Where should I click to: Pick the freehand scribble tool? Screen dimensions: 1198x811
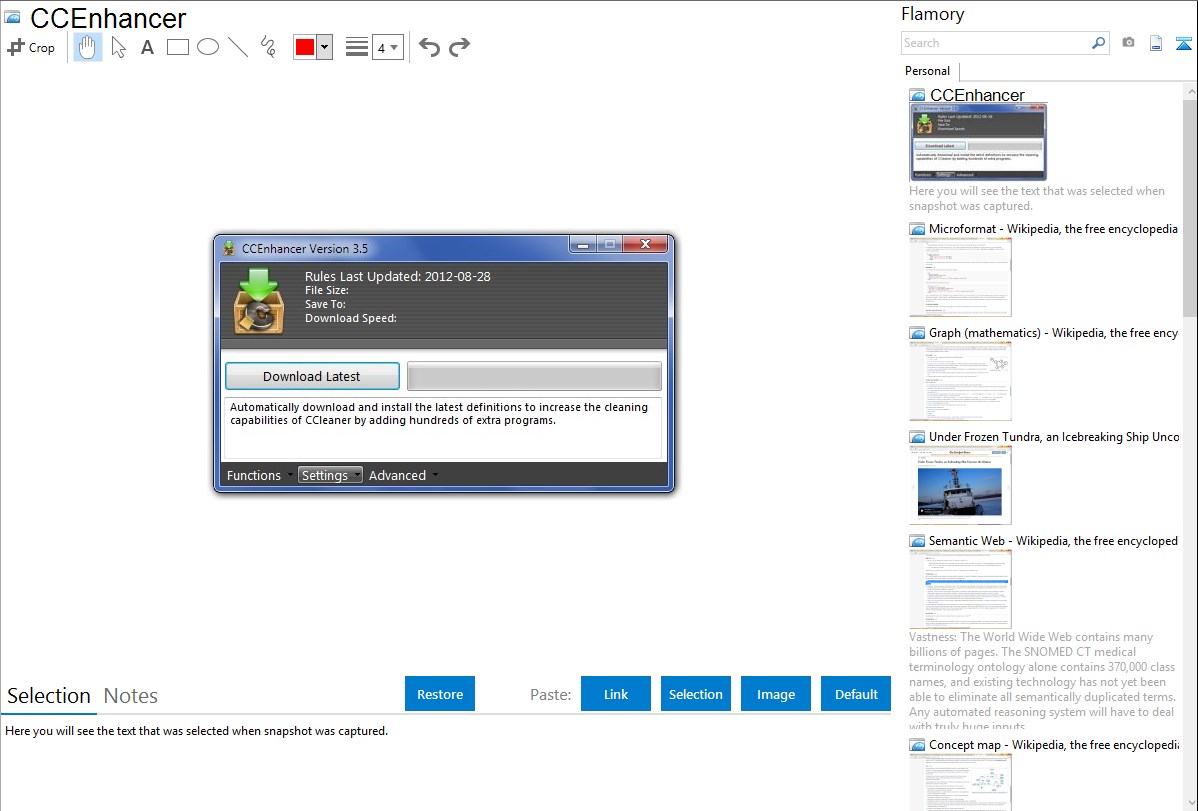268,47
